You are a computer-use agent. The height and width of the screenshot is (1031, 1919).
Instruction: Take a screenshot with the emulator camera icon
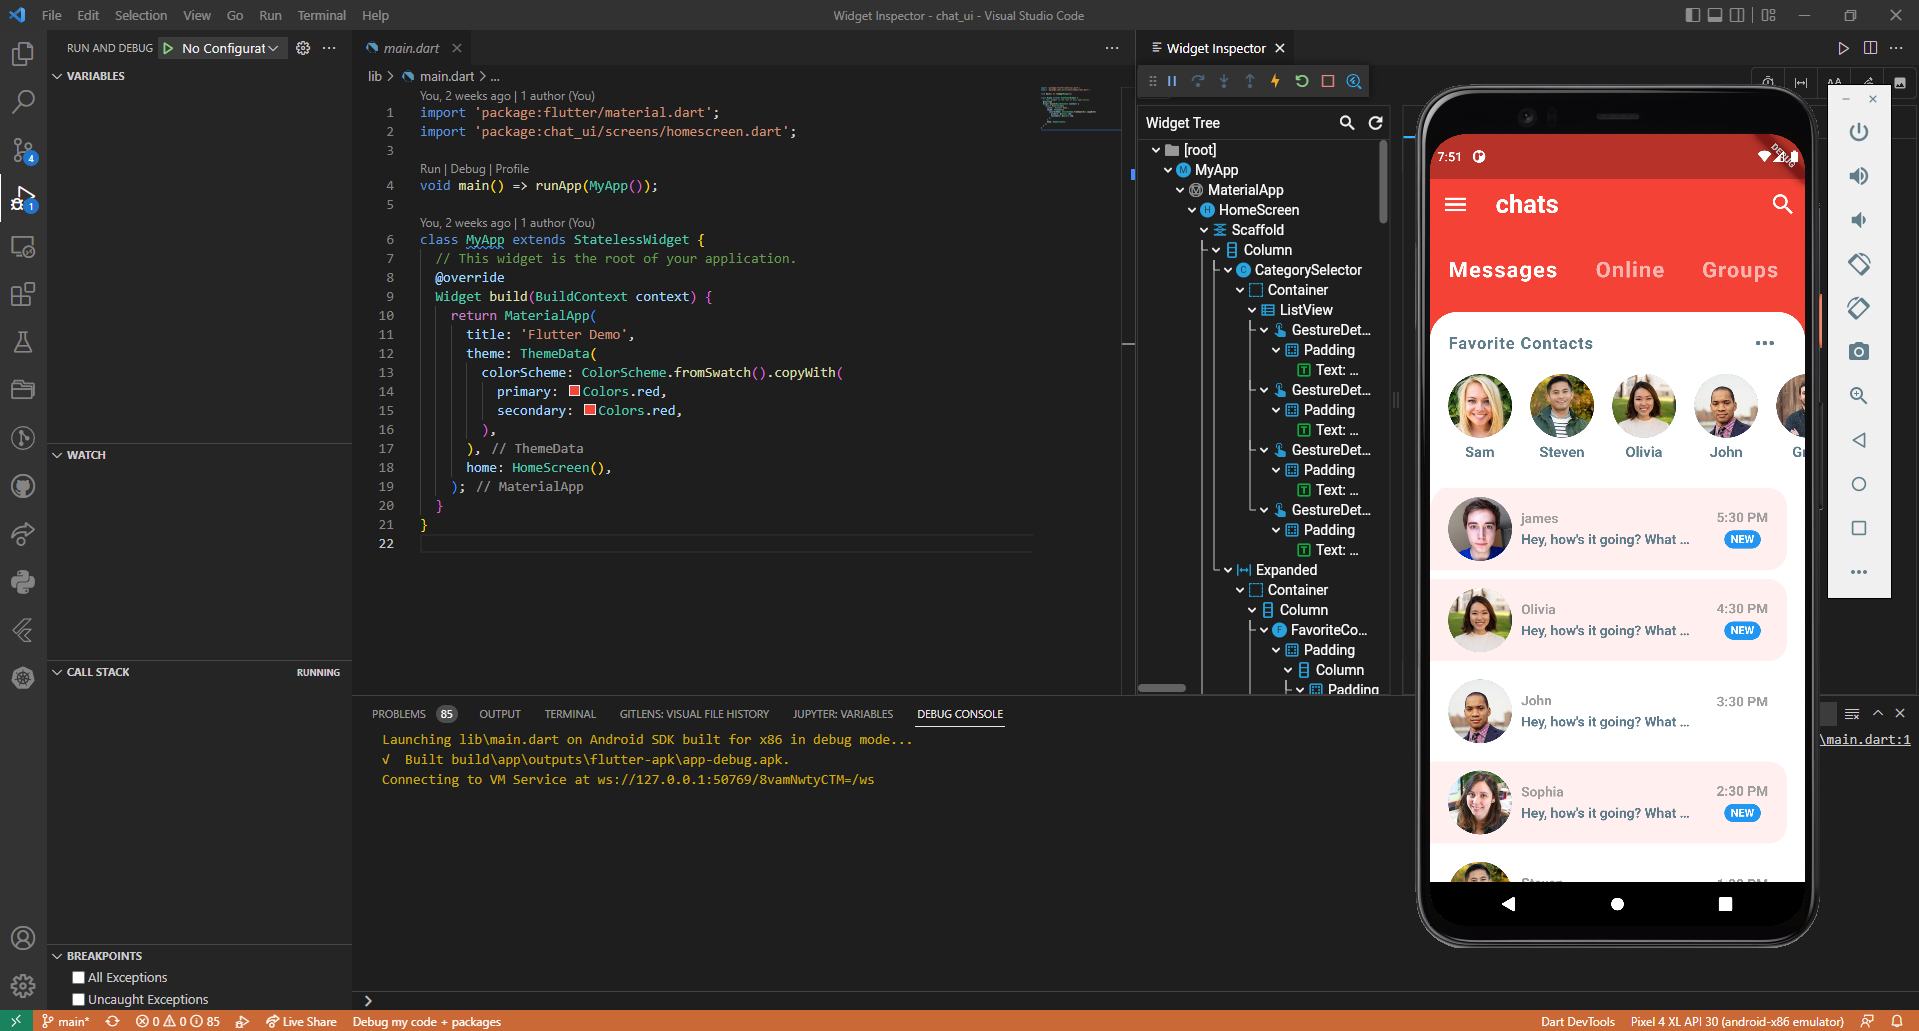point(1858,351)
